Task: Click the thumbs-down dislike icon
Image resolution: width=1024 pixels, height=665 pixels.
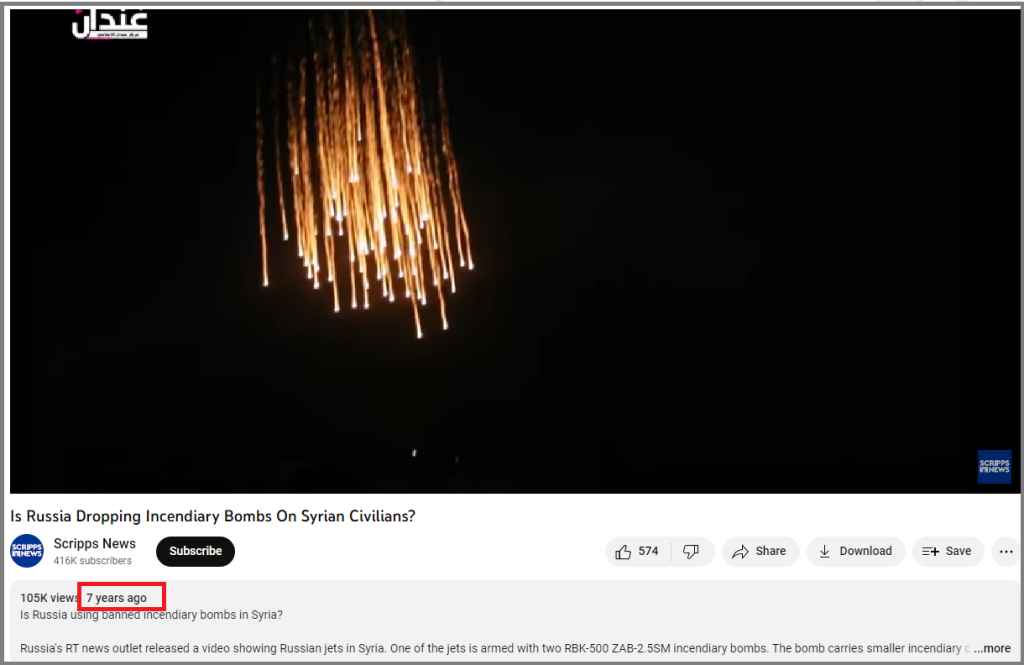Action: (x=691, y=551)
